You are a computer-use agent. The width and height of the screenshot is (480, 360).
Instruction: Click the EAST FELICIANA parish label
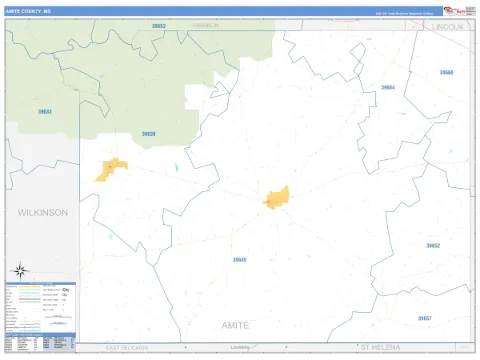click(127, 348)
